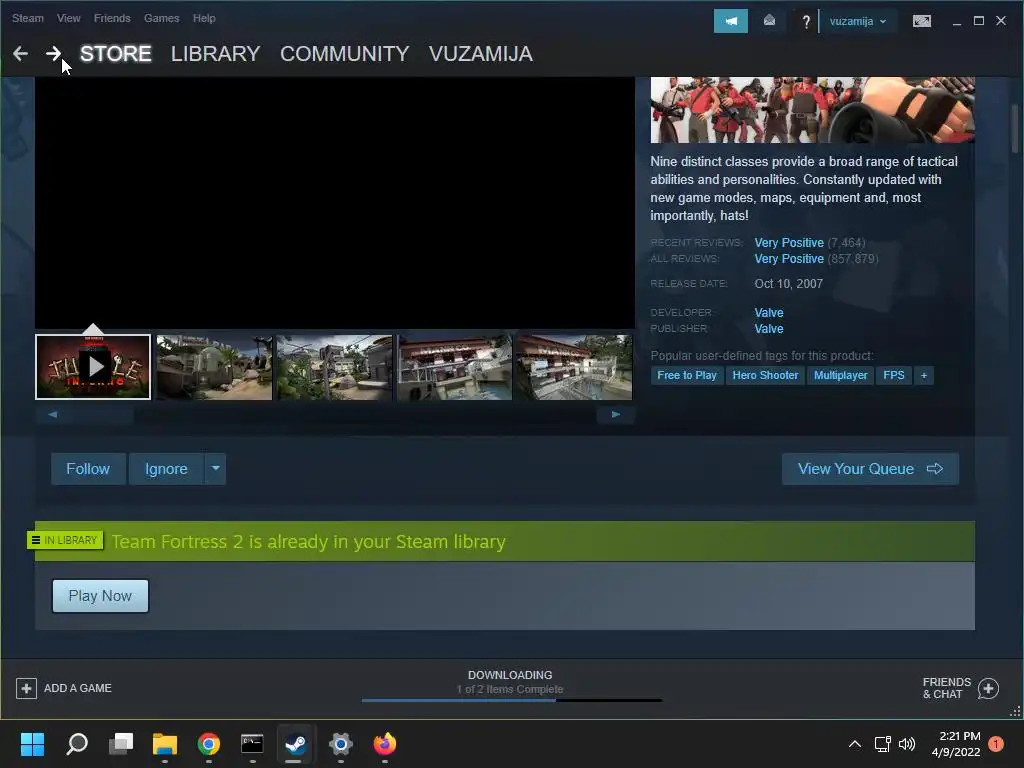Select the fourth screenshot thumbnail
The width and height of the screenshot is (1024, 768).
tap(455, 367)
